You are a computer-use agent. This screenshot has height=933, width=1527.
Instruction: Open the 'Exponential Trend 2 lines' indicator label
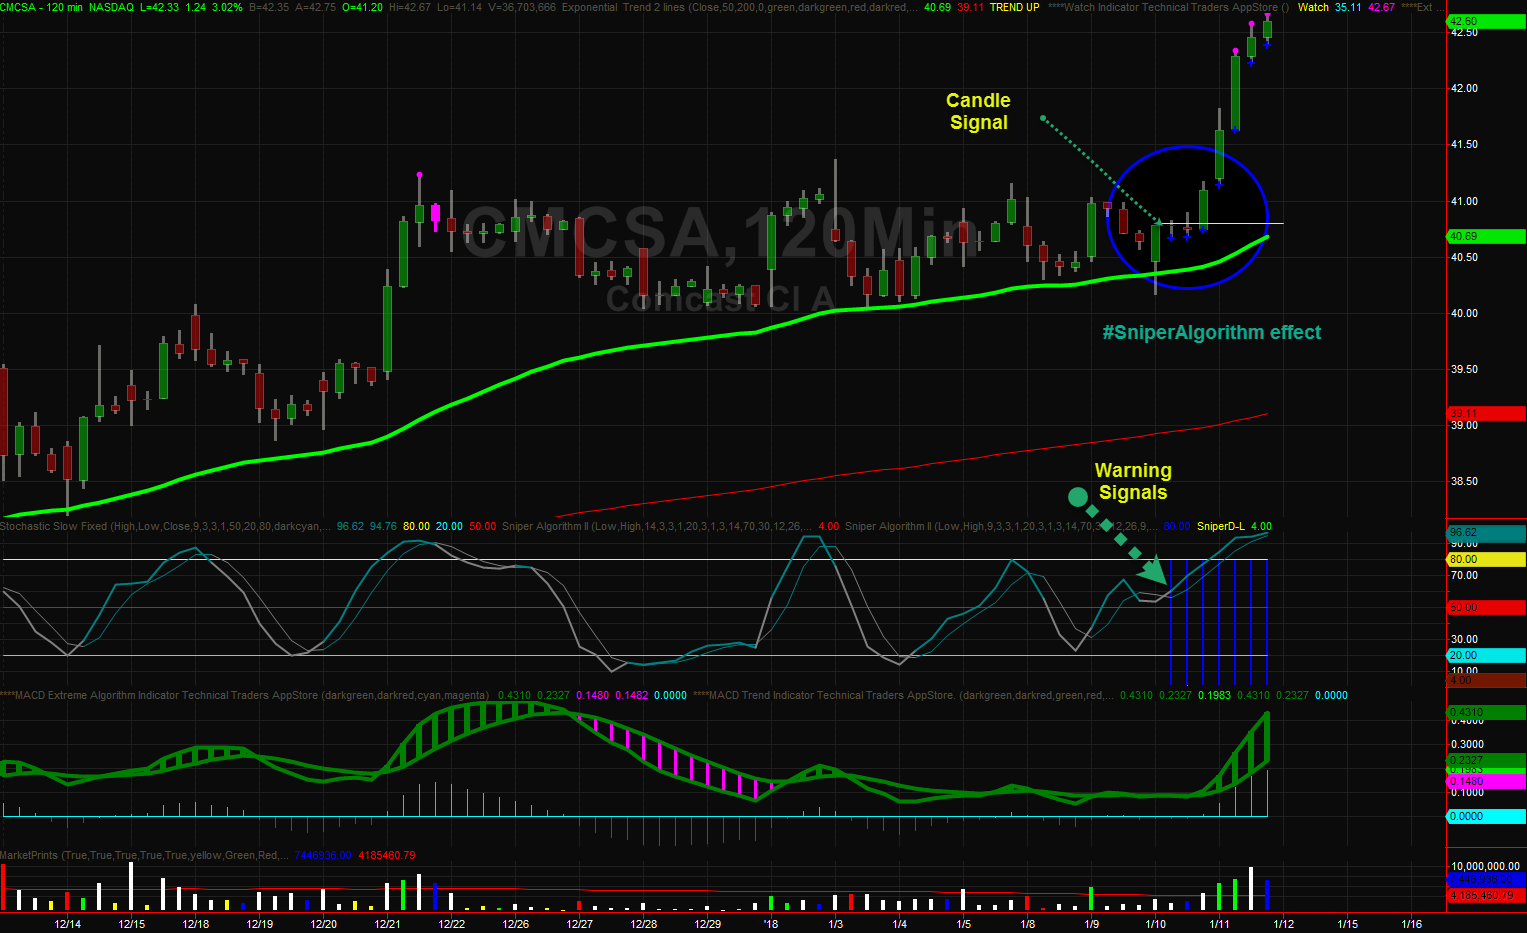pyautogui.click(x=740, y=7)
